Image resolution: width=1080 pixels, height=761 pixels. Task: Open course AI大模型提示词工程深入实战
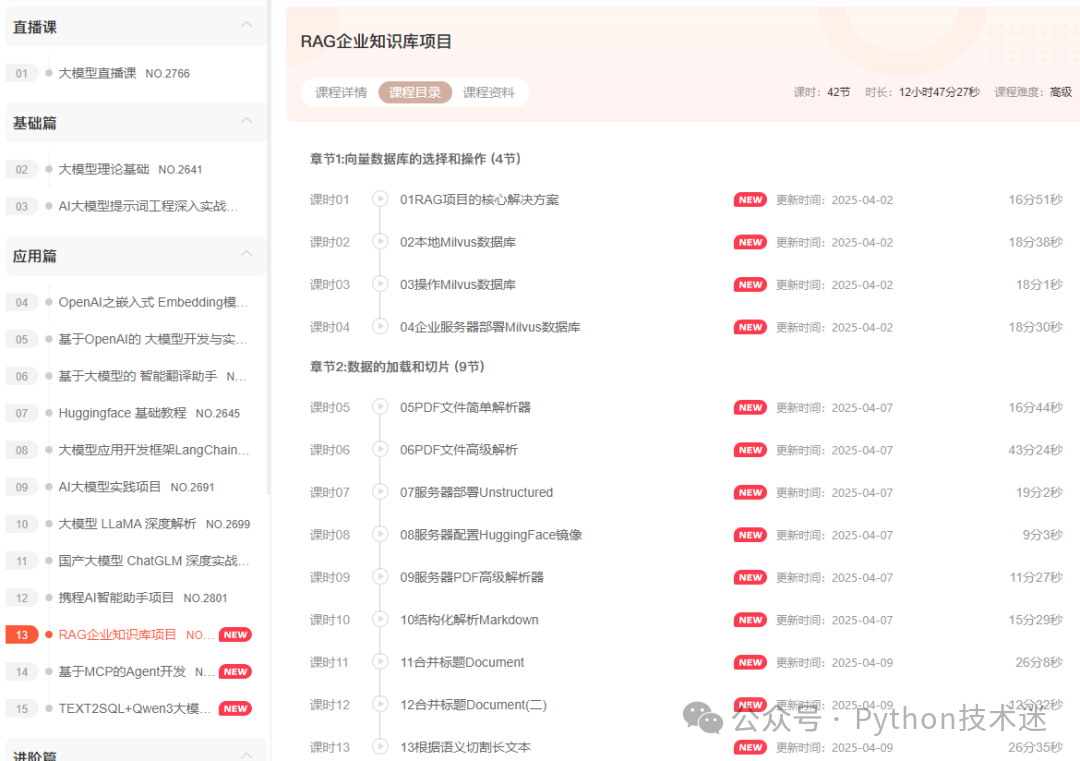point(148,206)
